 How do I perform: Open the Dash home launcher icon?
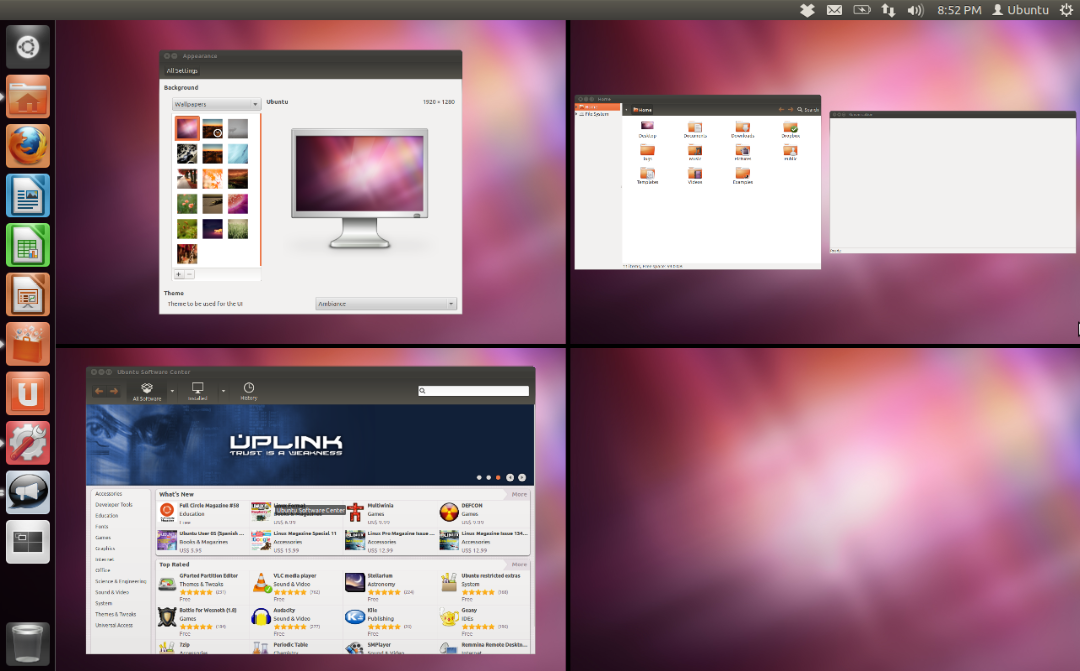coord(28,47)
